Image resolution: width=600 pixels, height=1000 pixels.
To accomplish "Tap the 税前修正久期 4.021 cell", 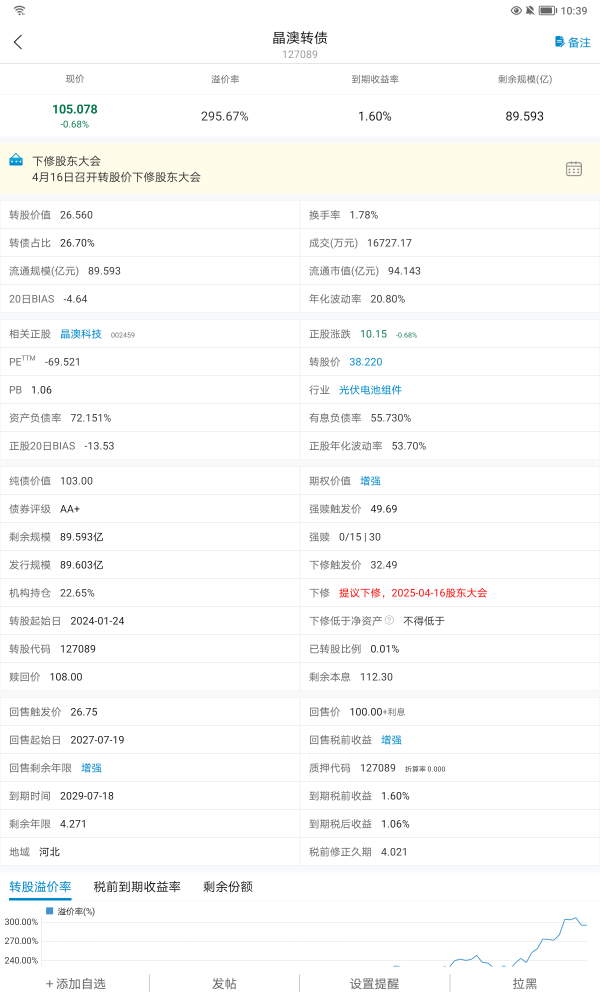I will [450, 852].
